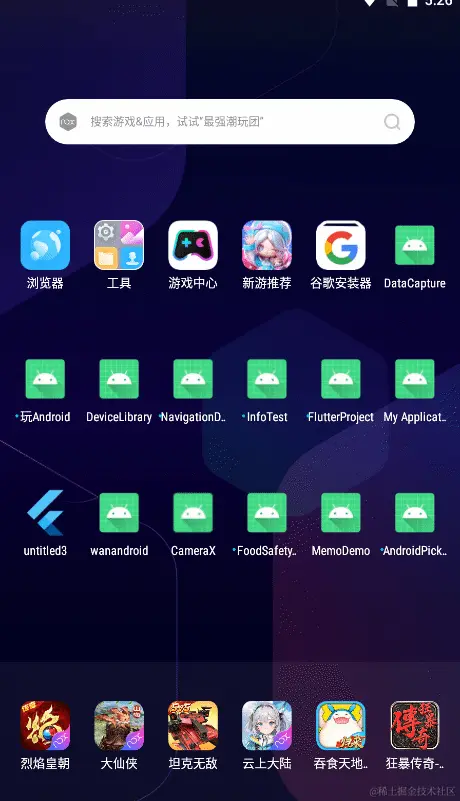Open the AndroidPick.. app
The width and height of the screenshot is (460, 801).
(415, 513)
